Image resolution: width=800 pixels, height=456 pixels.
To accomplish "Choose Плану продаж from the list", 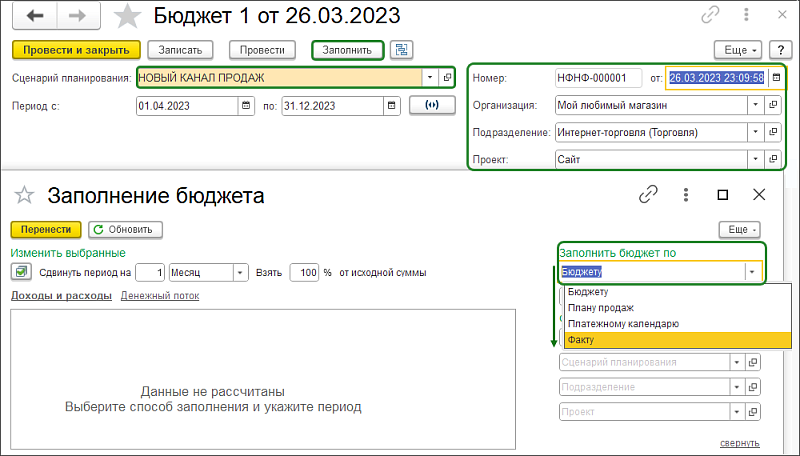I will (600, 308).
